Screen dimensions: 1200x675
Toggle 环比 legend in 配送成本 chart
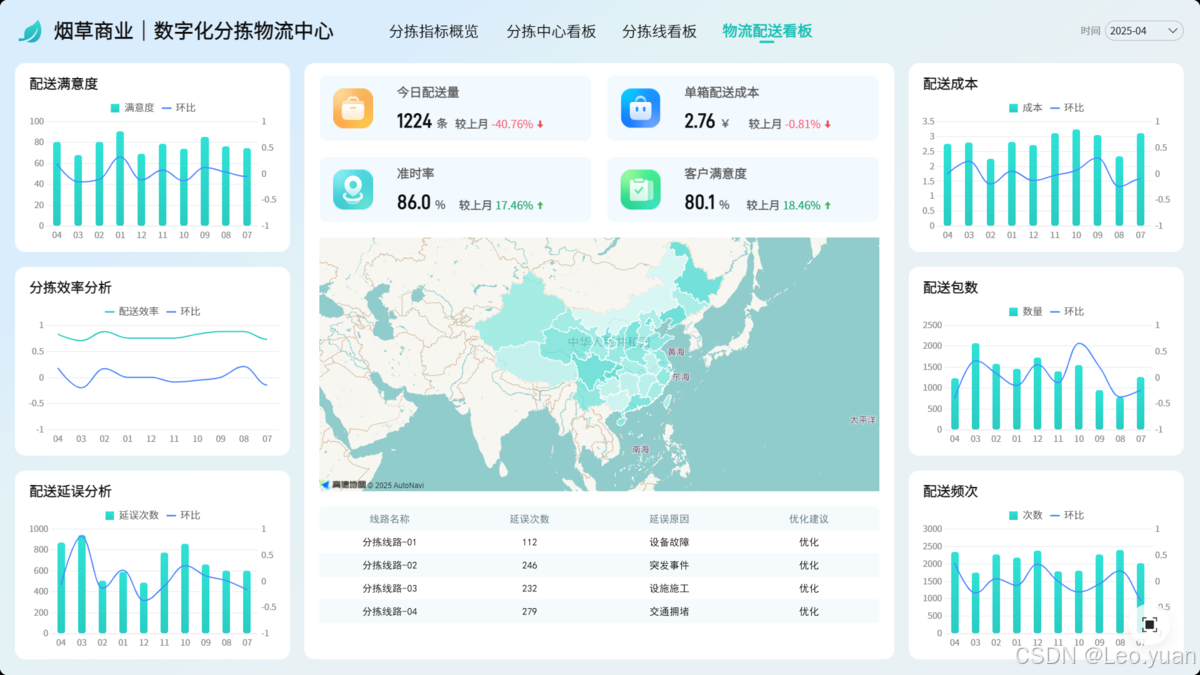(x=1068, y=108)
